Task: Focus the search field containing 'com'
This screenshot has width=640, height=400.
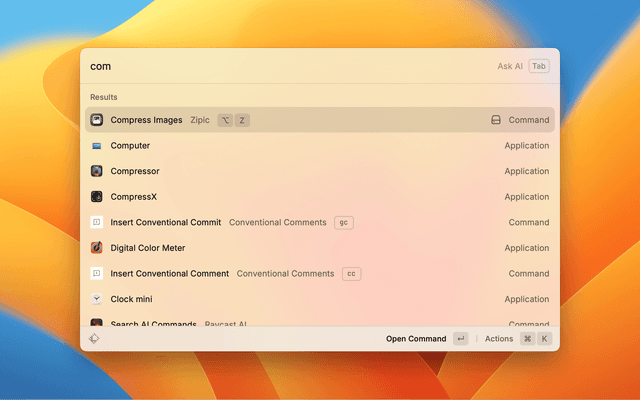Action: pyautogui.click(x=280, y=66)
